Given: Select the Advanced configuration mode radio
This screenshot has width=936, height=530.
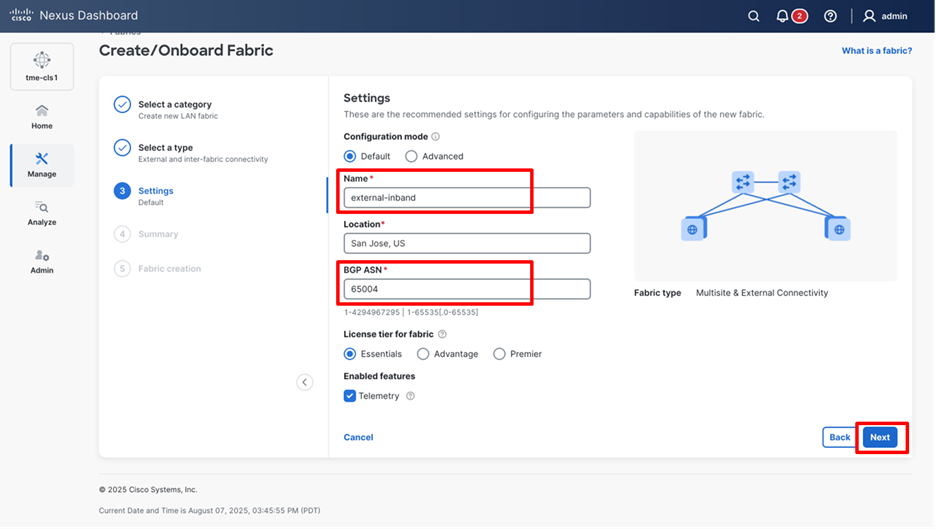Looking at the screenshot, I should 411,156.
